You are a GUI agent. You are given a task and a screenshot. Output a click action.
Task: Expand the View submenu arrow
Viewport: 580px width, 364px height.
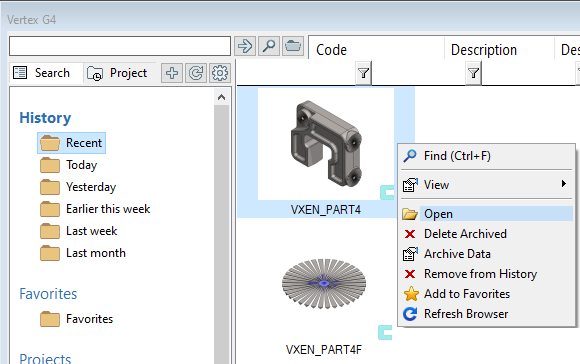563,183
